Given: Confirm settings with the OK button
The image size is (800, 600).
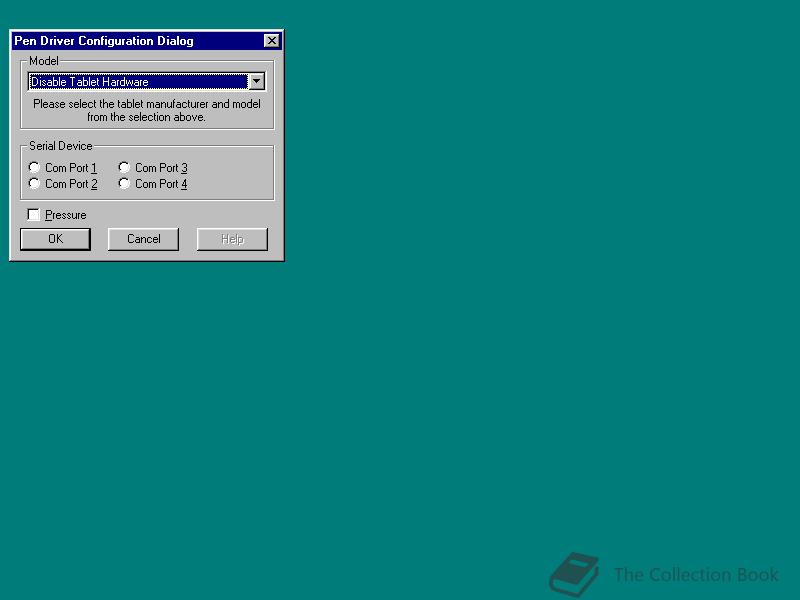Looking at the screenshot, I should pos(56,239).
